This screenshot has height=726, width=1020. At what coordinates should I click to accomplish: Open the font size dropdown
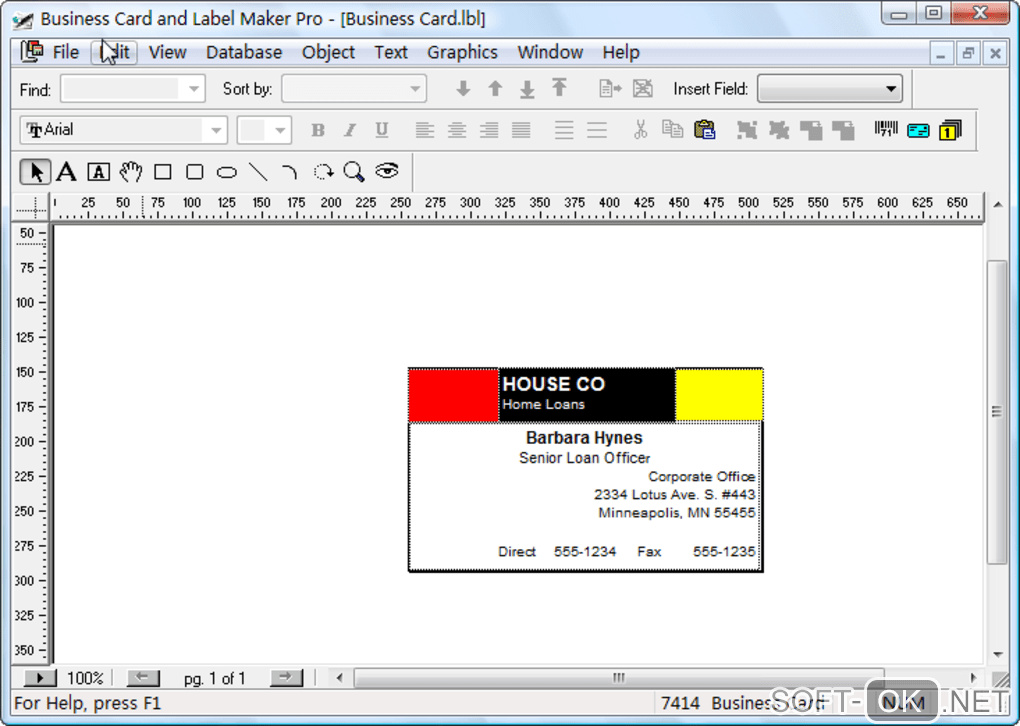[280, 130]
